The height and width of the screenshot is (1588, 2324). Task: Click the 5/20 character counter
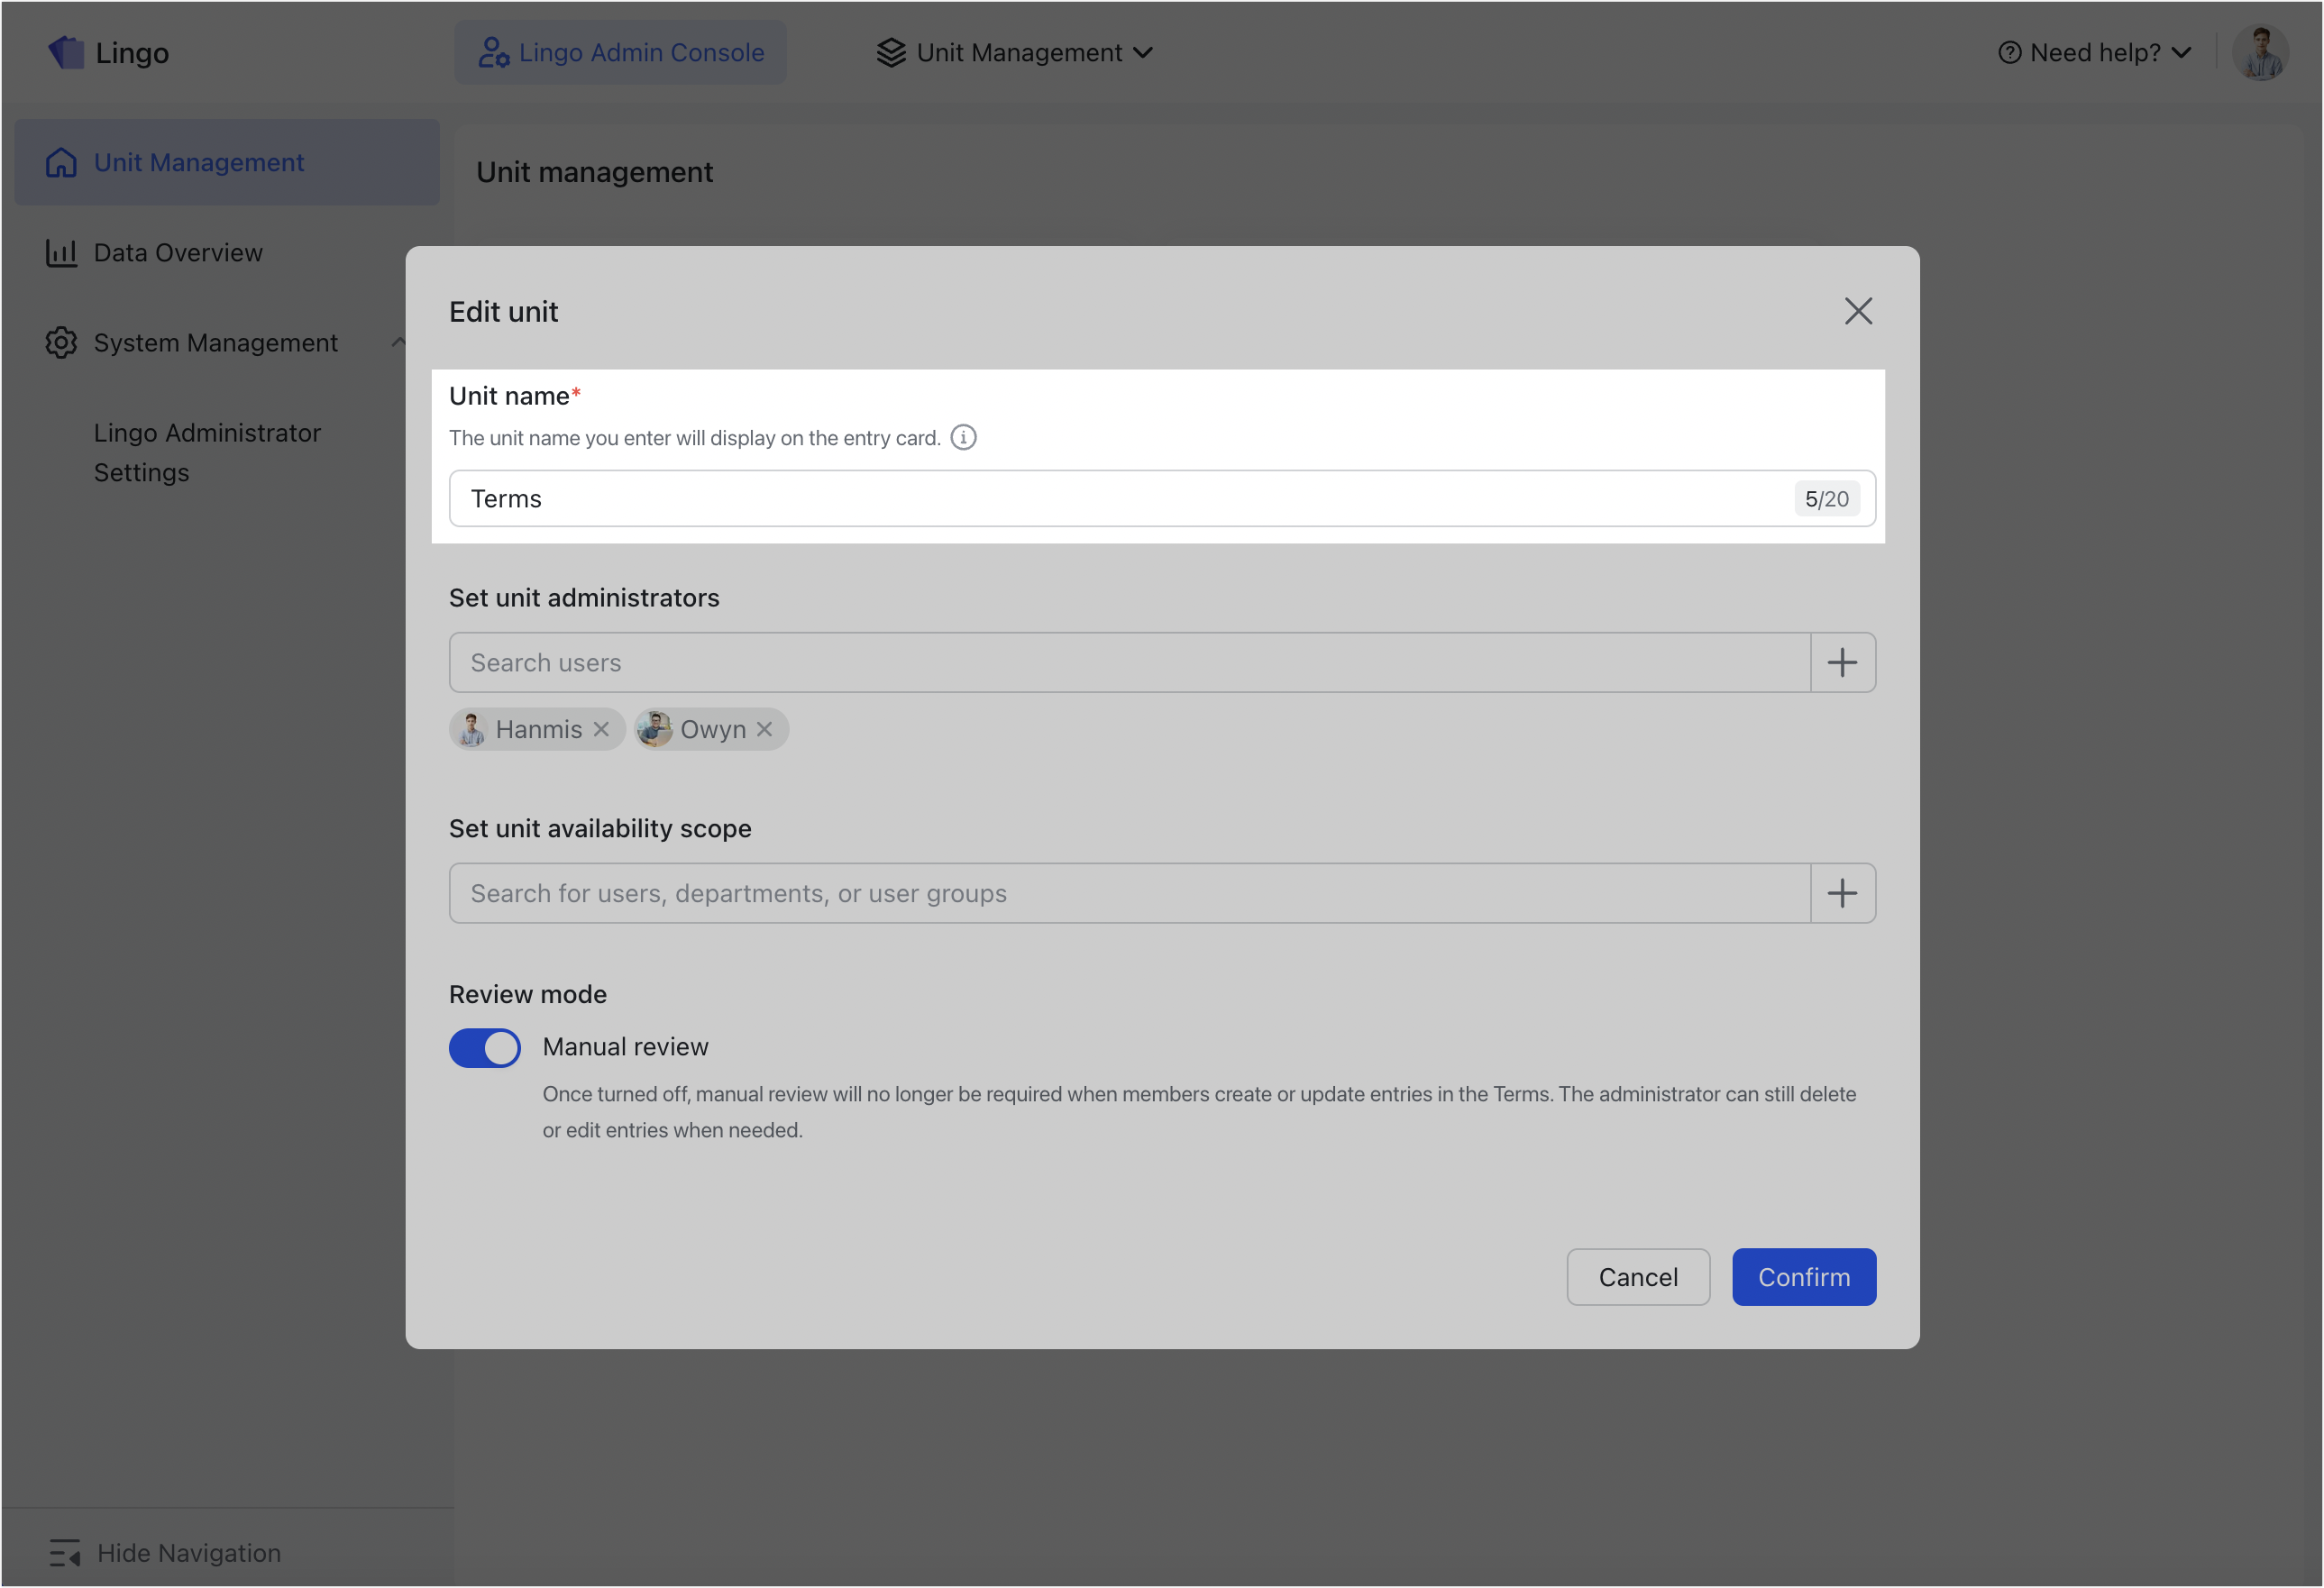(x=1826, y=498)
